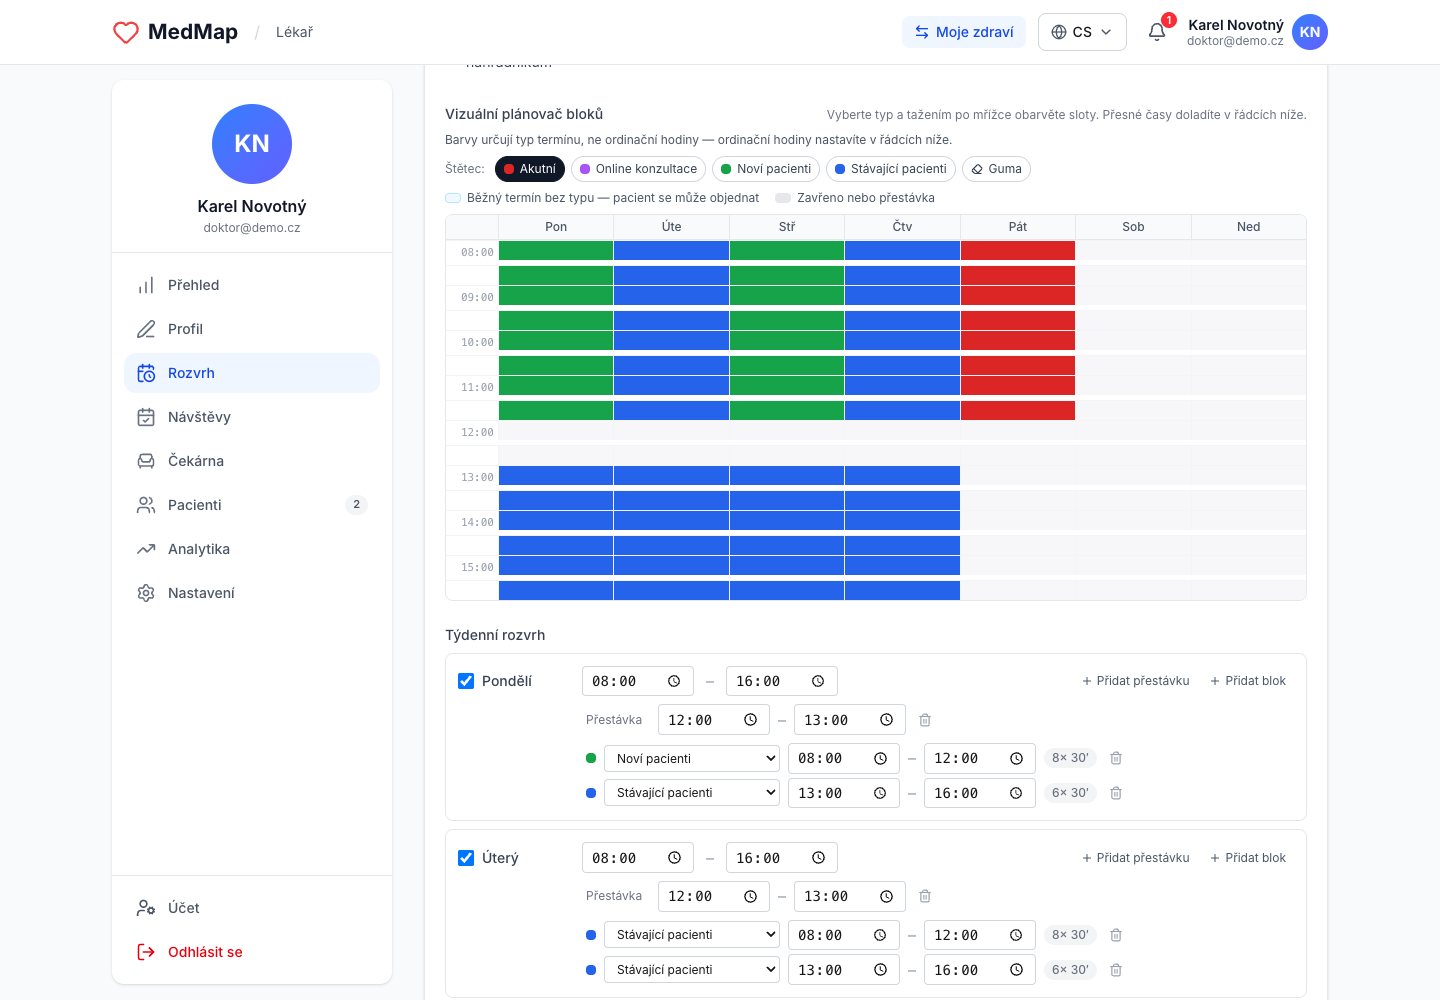Open clock picker for Tuesday end time
The image size is (1440, 1000).
pyautogui.click(x=818, y=858)
